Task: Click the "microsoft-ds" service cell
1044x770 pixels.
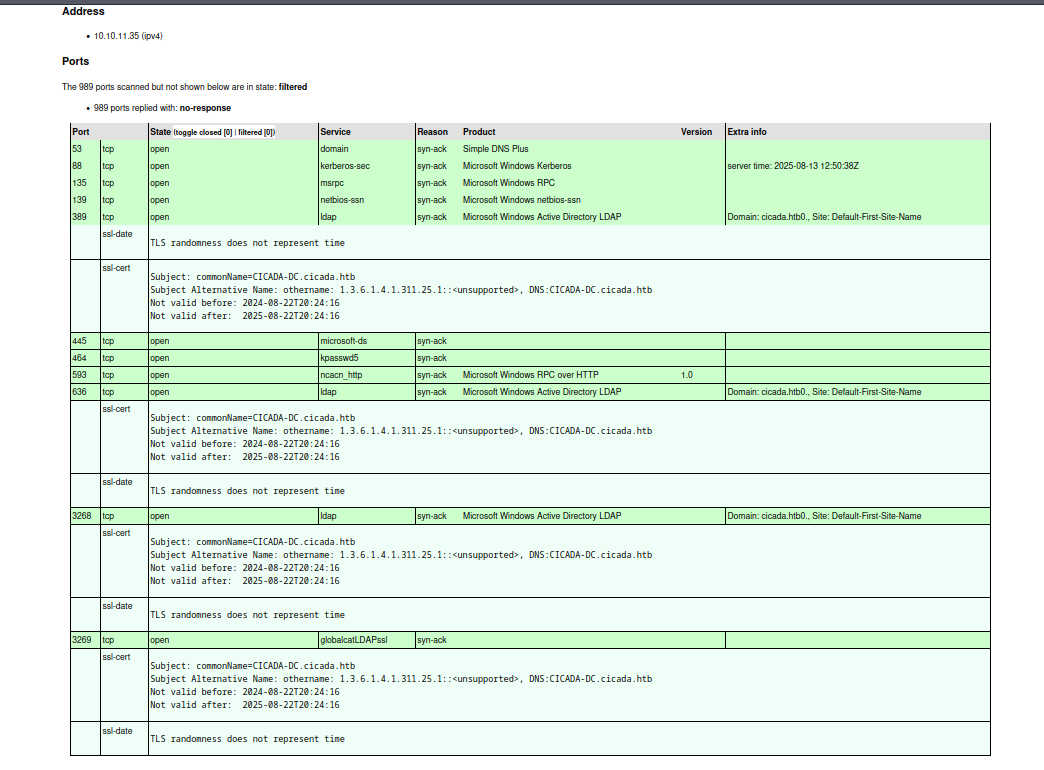Action: tap(344, 341)
